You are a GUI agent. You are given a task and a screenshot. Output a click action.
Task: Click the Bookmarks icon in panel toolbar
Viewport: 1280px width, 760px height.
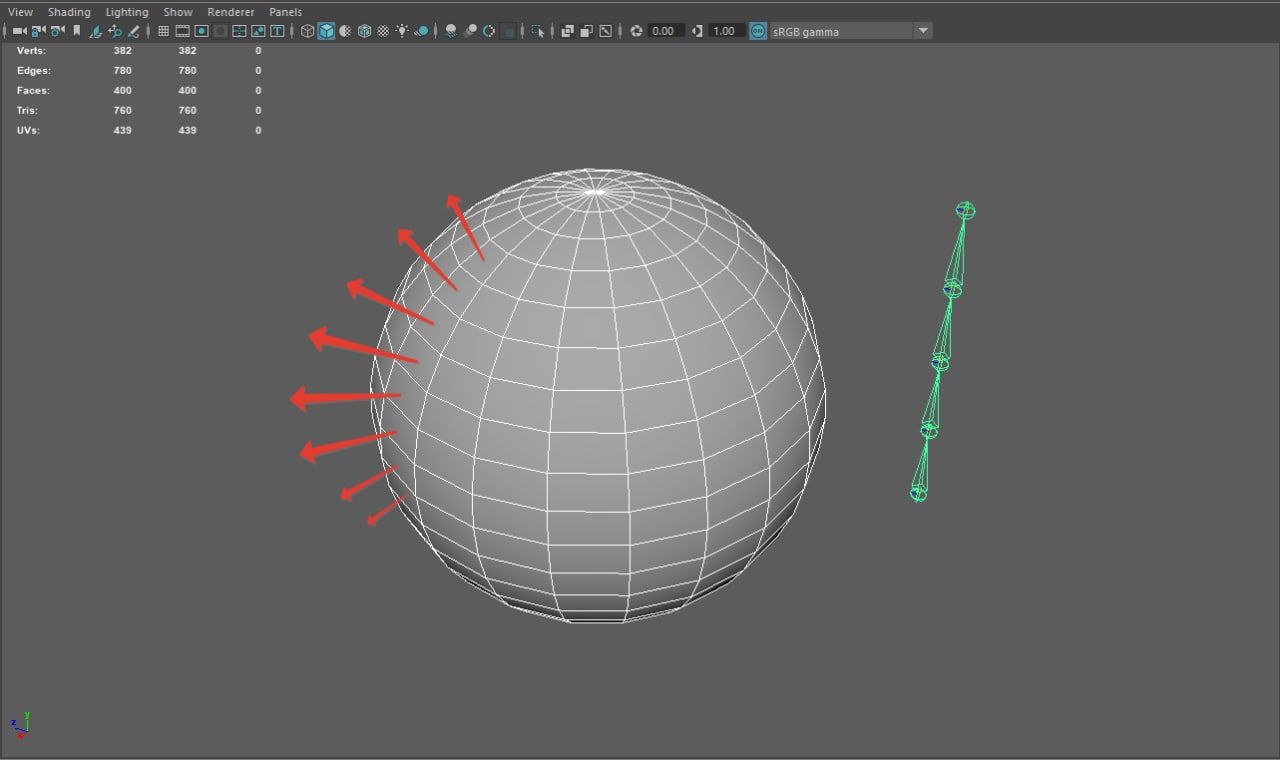point(76,31)
